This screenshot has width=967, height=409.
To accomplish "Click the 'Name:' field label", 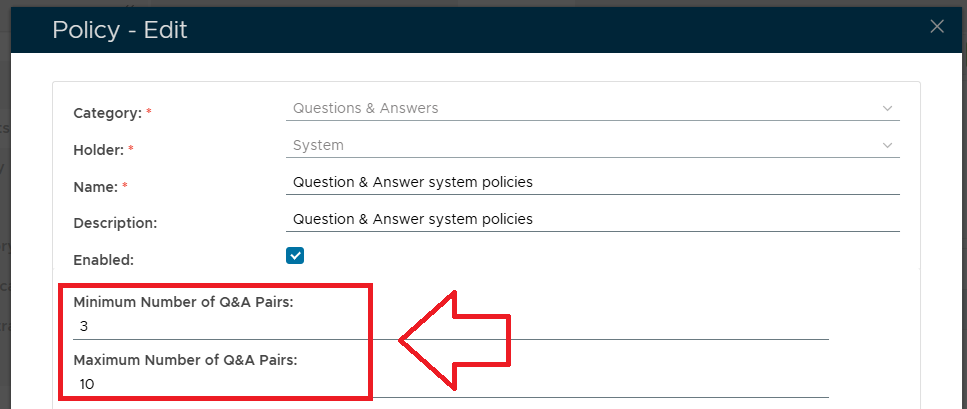I will pyautogui.click(x=96, y=187).
